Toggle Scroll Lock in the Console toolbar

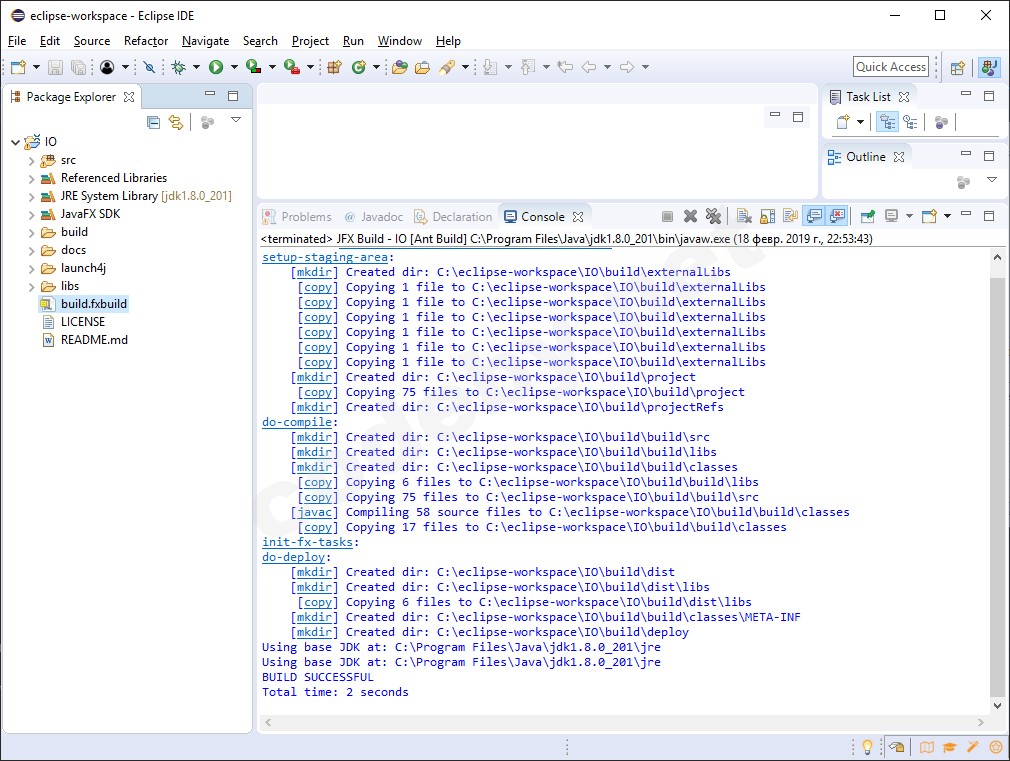tap(767, 216)
